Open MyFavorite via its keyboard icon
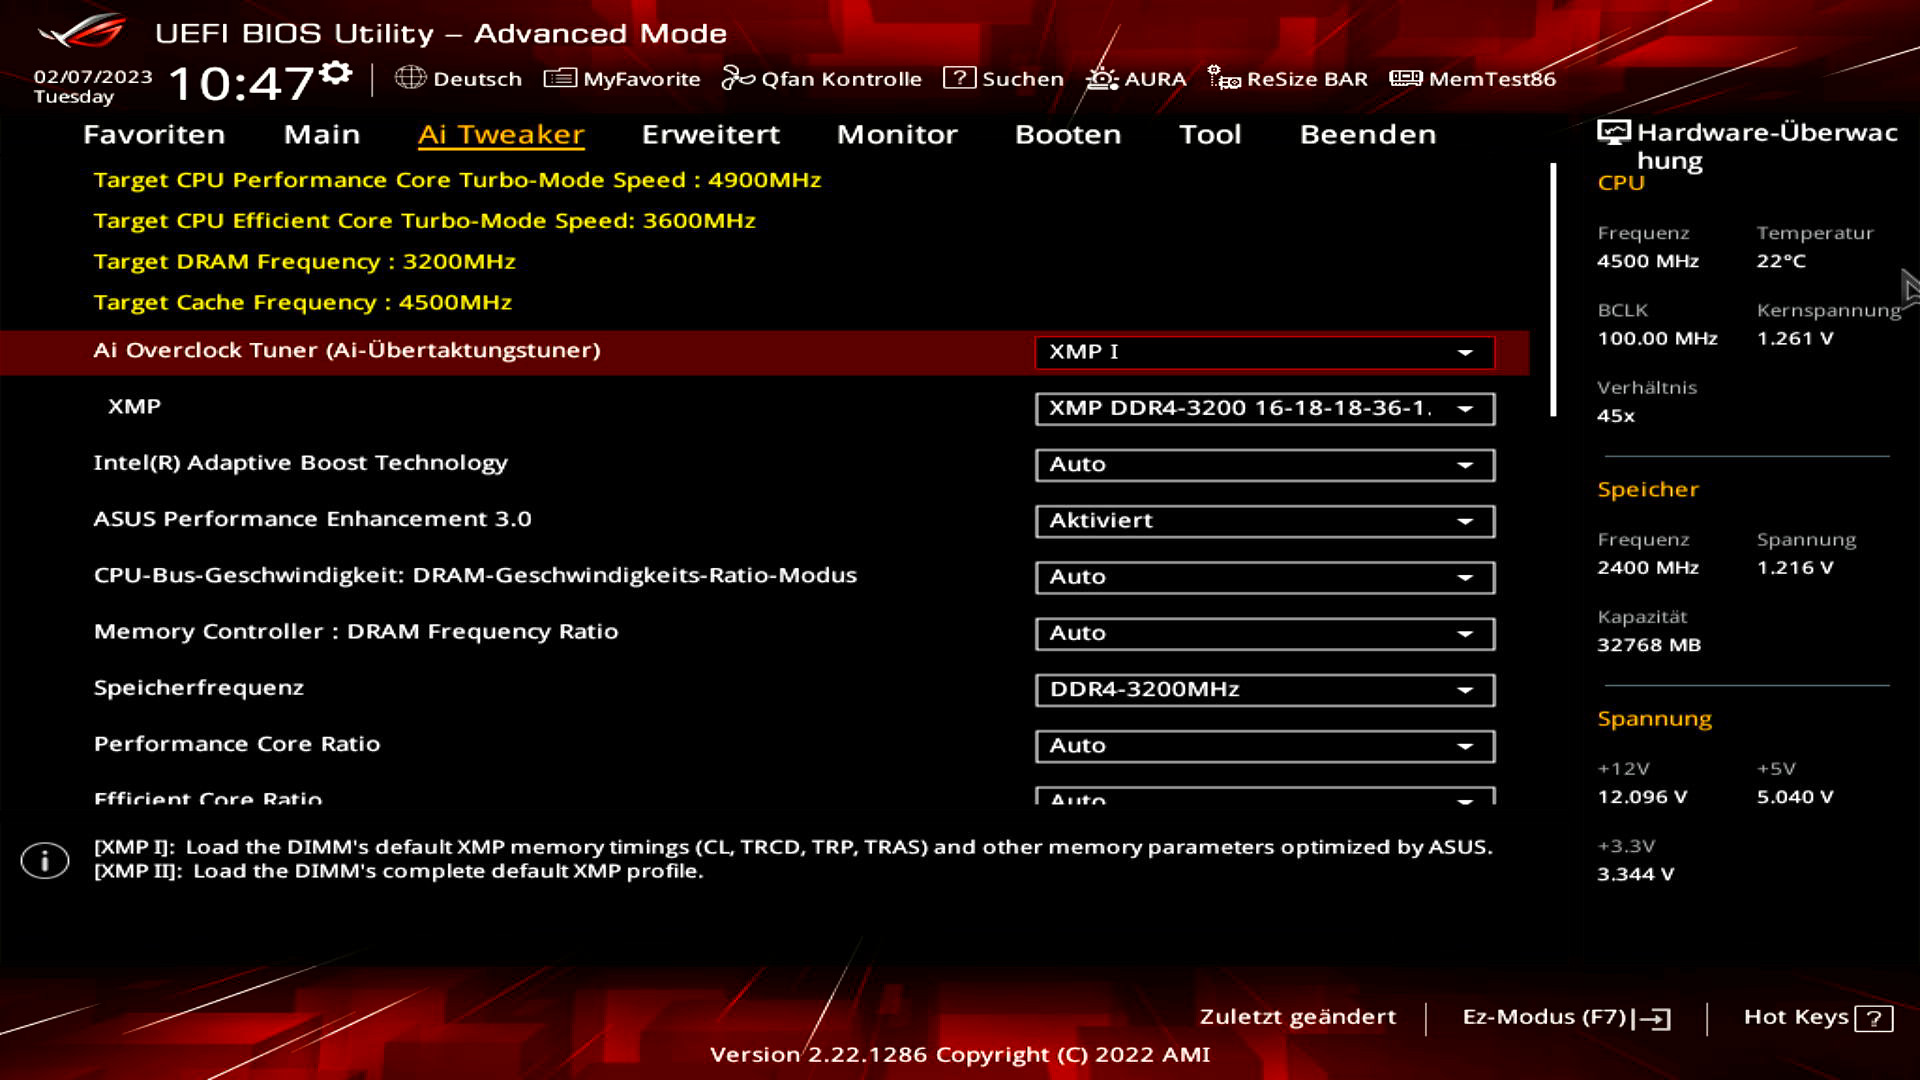The width and height of the screenshot is (1920, 1080). pyautogui.click(x=560, y=78)
